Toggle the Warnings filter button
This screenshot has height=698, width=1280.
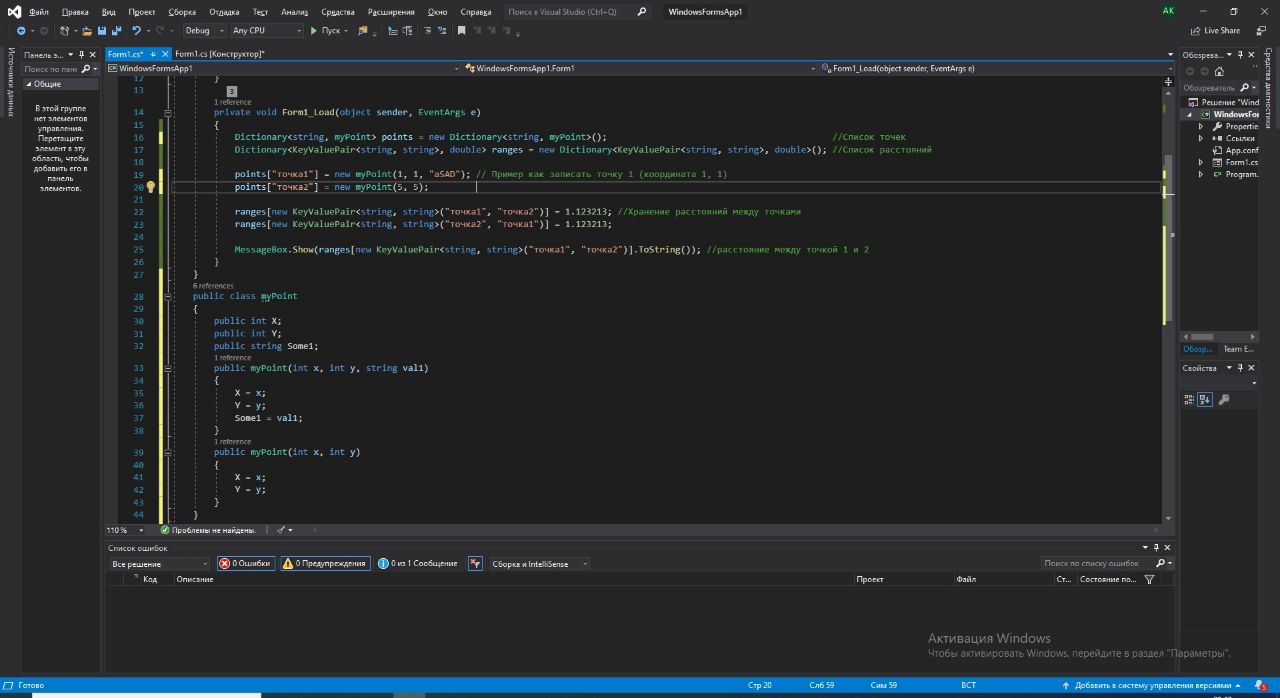tap(325, 564)
